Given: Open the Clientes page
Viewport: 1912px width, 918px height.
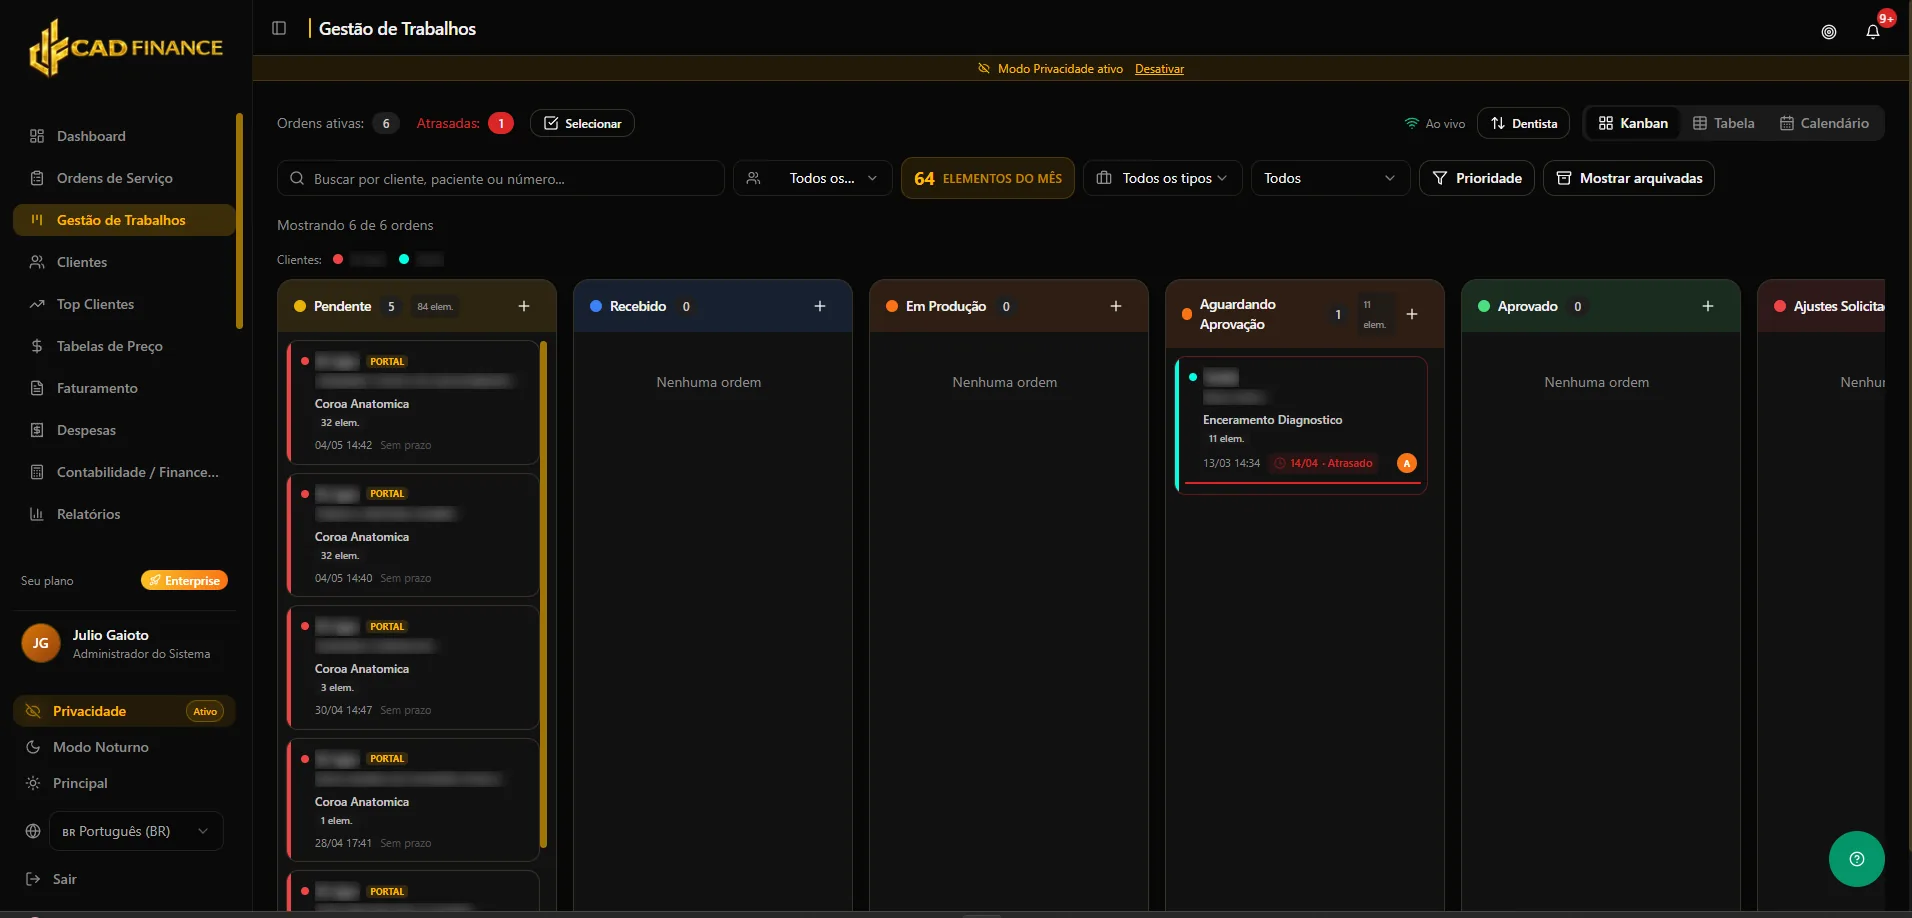Looking at the screenshot, I should pos(124,262).
